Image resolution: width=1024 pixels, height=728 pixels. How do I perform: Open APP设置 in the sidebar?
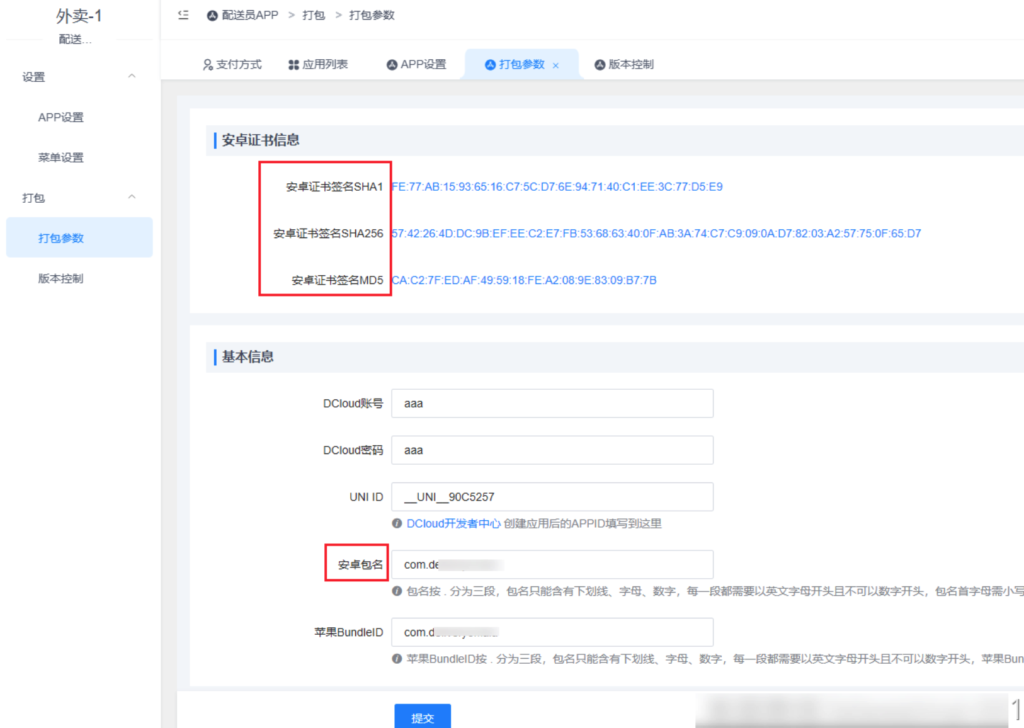[61, 117]
